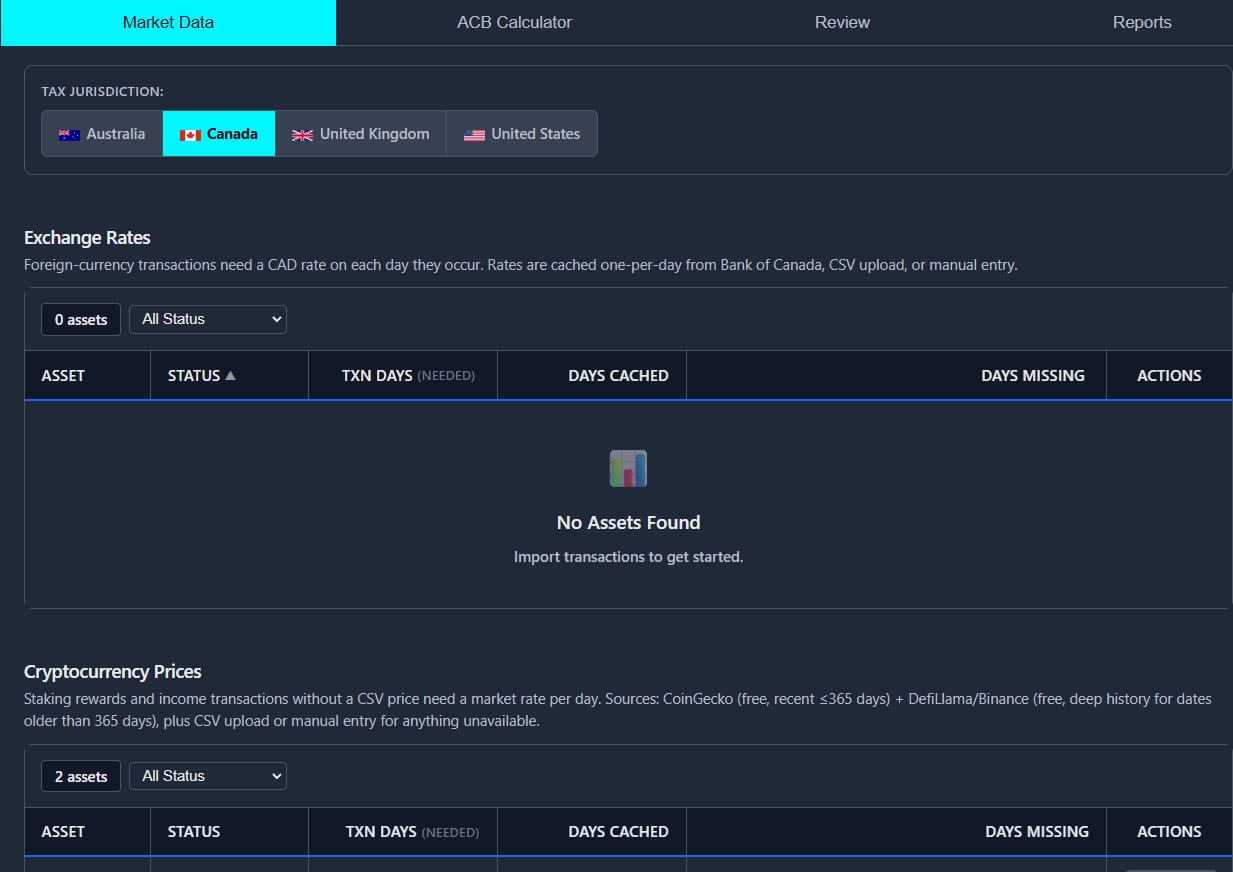Click DAYS CACHED header in Cryptocurrency Prices

pyautogui.click(x=592, y=832)
